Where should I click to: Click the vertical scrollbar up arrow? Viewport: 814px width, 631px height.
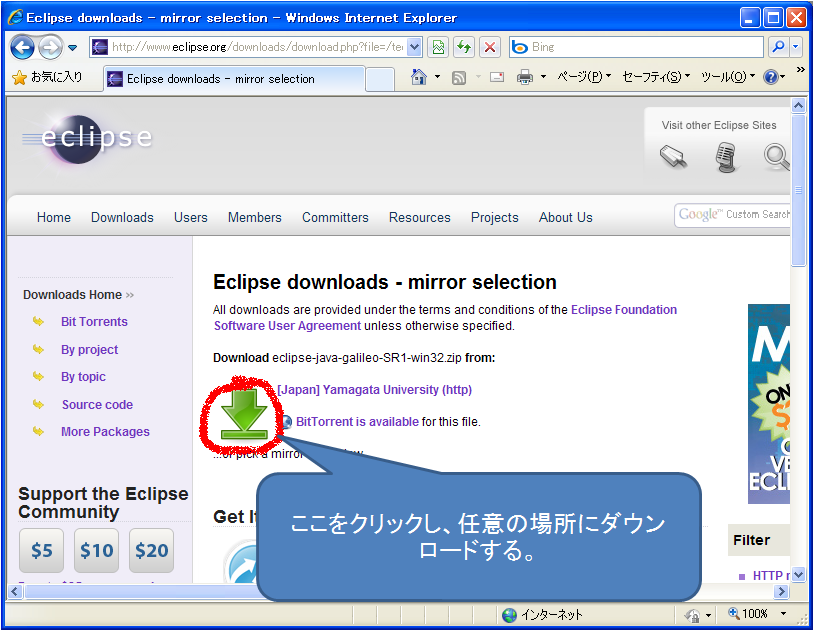tap(798, 105)
